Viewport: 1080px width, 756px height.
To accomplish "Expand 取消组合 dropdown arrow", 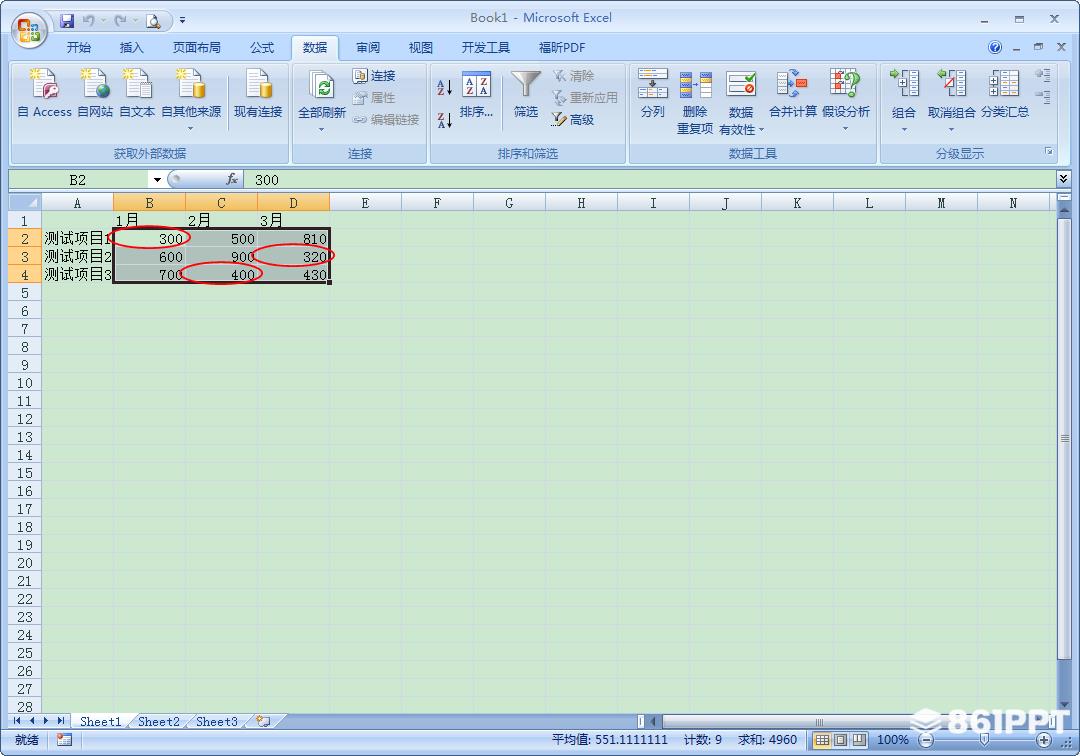I will pyautogui.click(x=951, y=129).
